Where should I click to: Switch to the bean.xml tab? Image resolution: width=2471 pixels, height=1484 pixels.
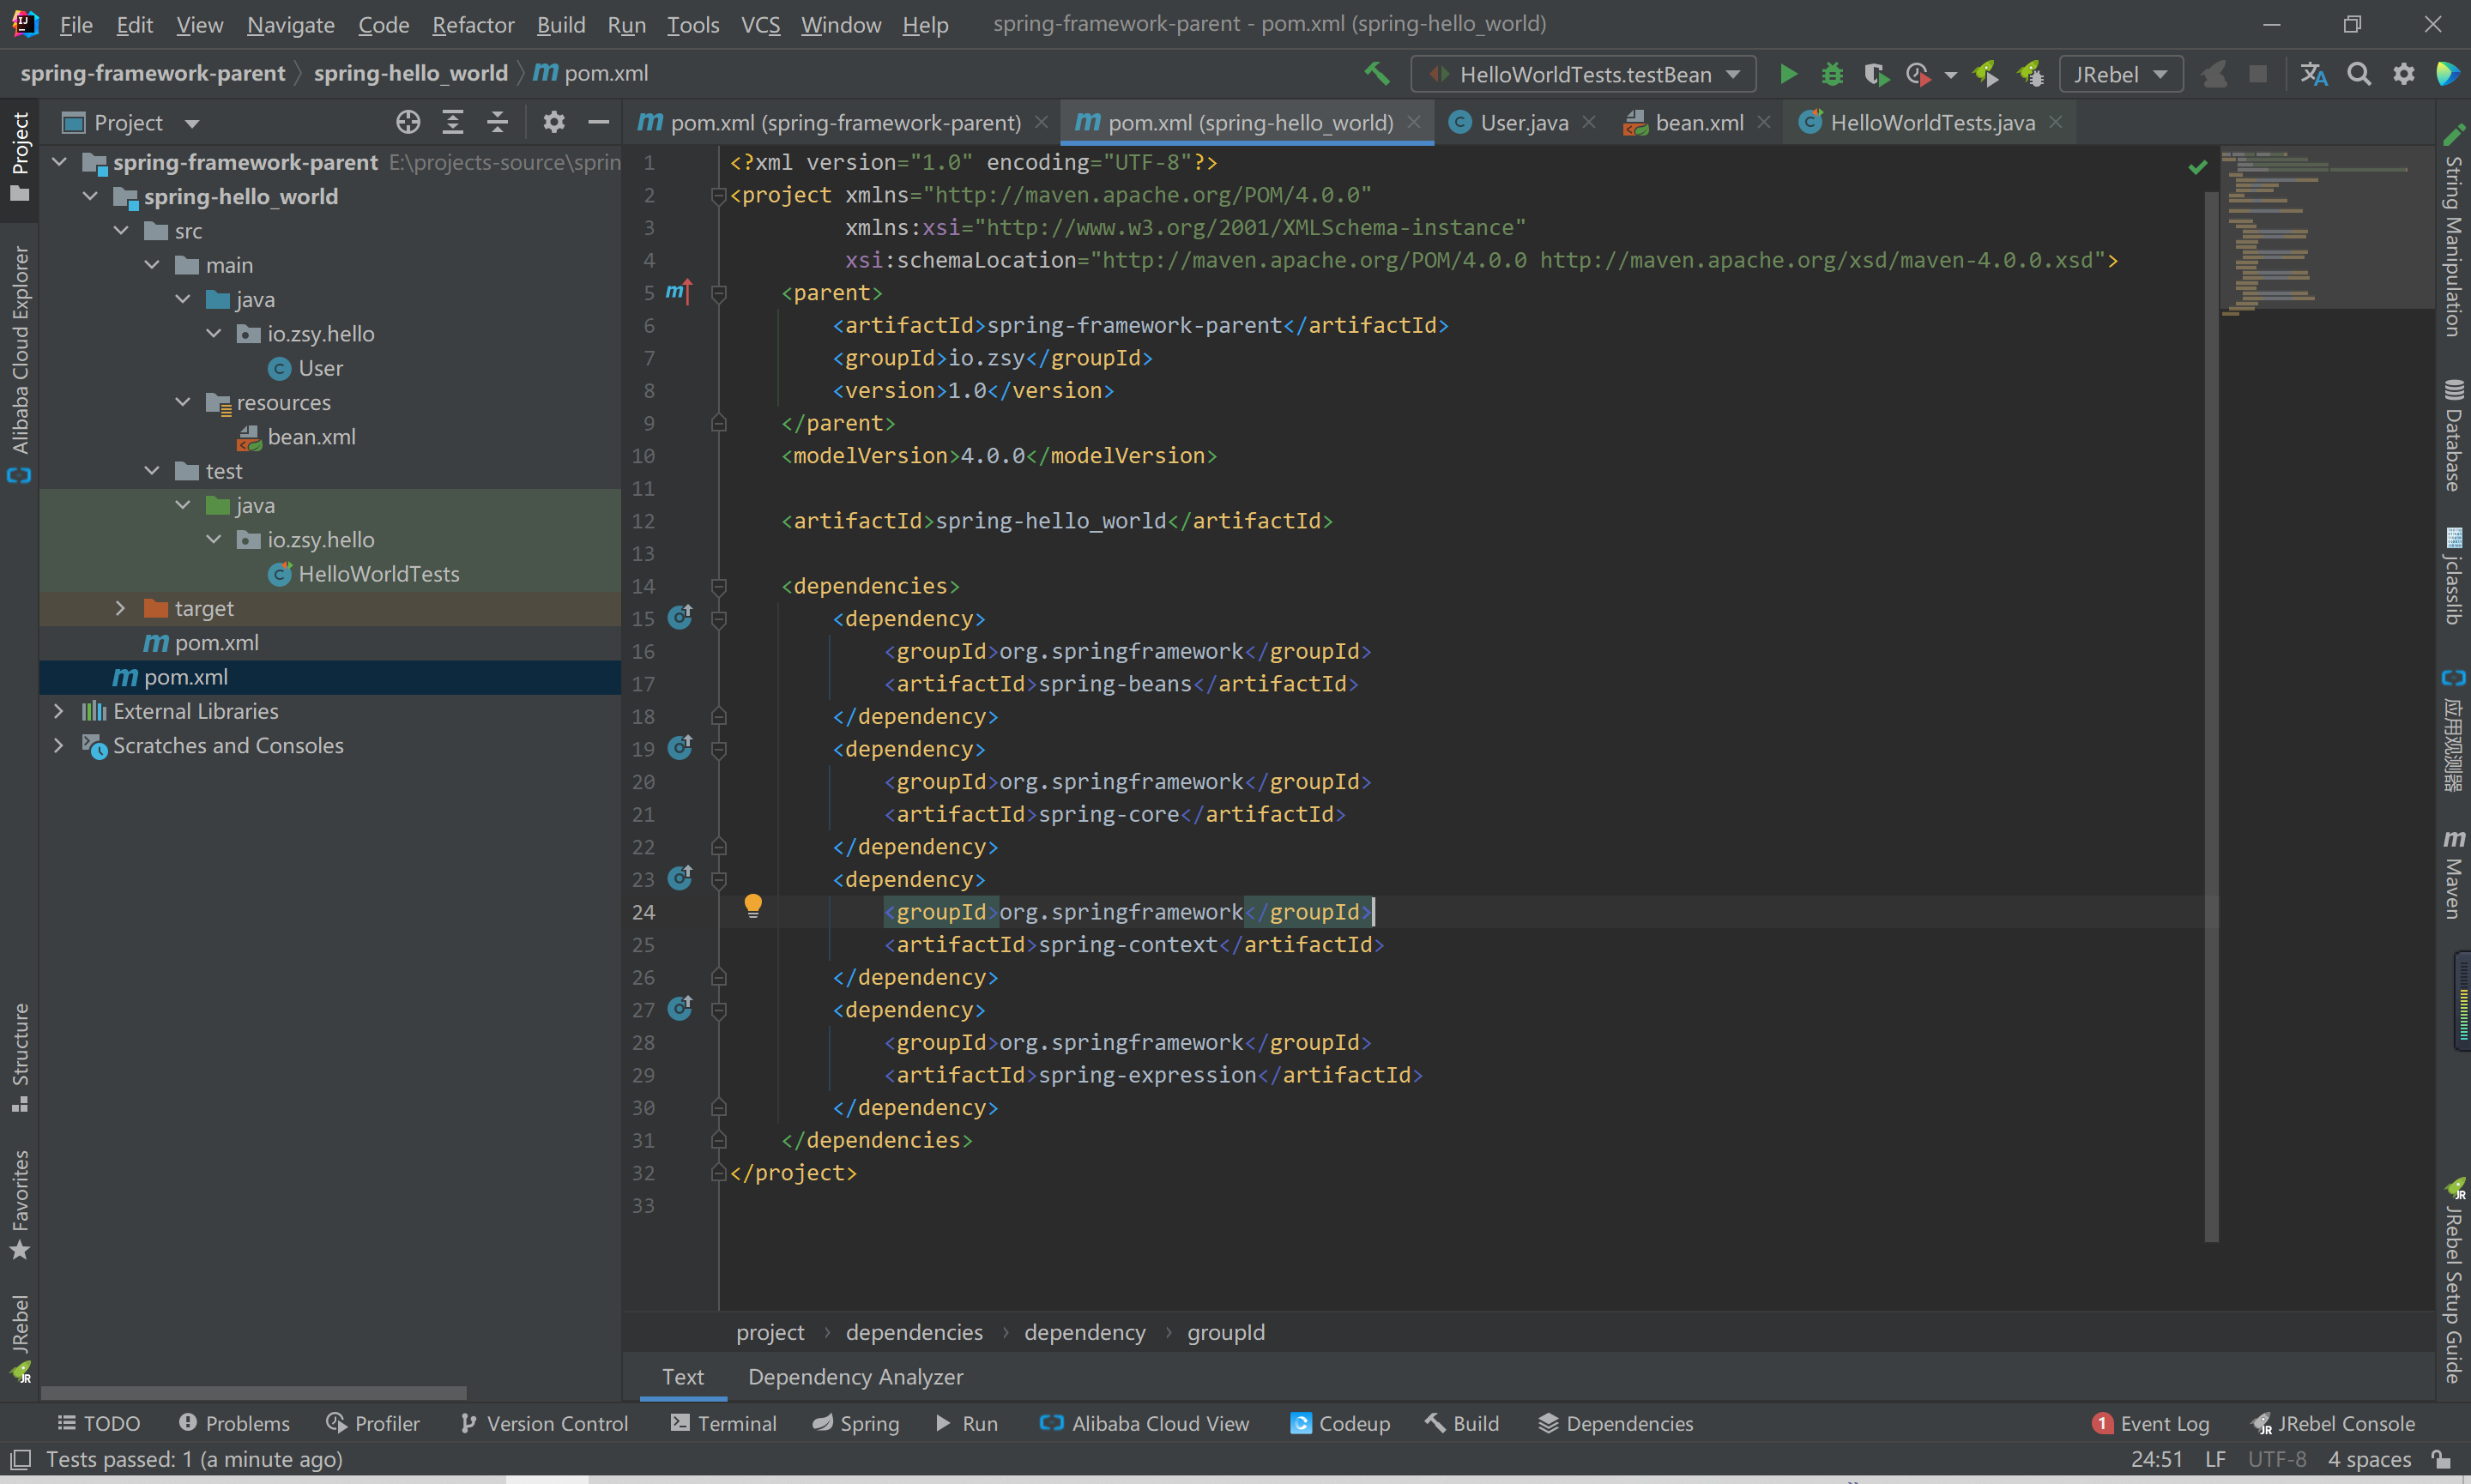click(1698, 122)
